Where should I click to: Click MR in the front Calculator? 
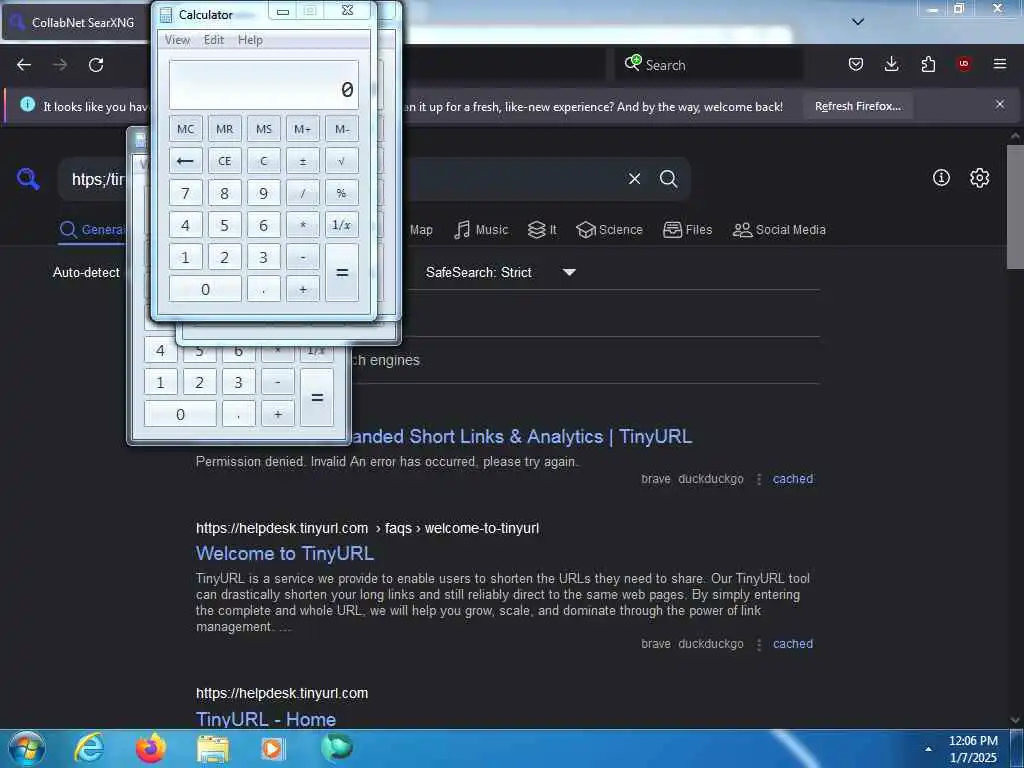225,129
